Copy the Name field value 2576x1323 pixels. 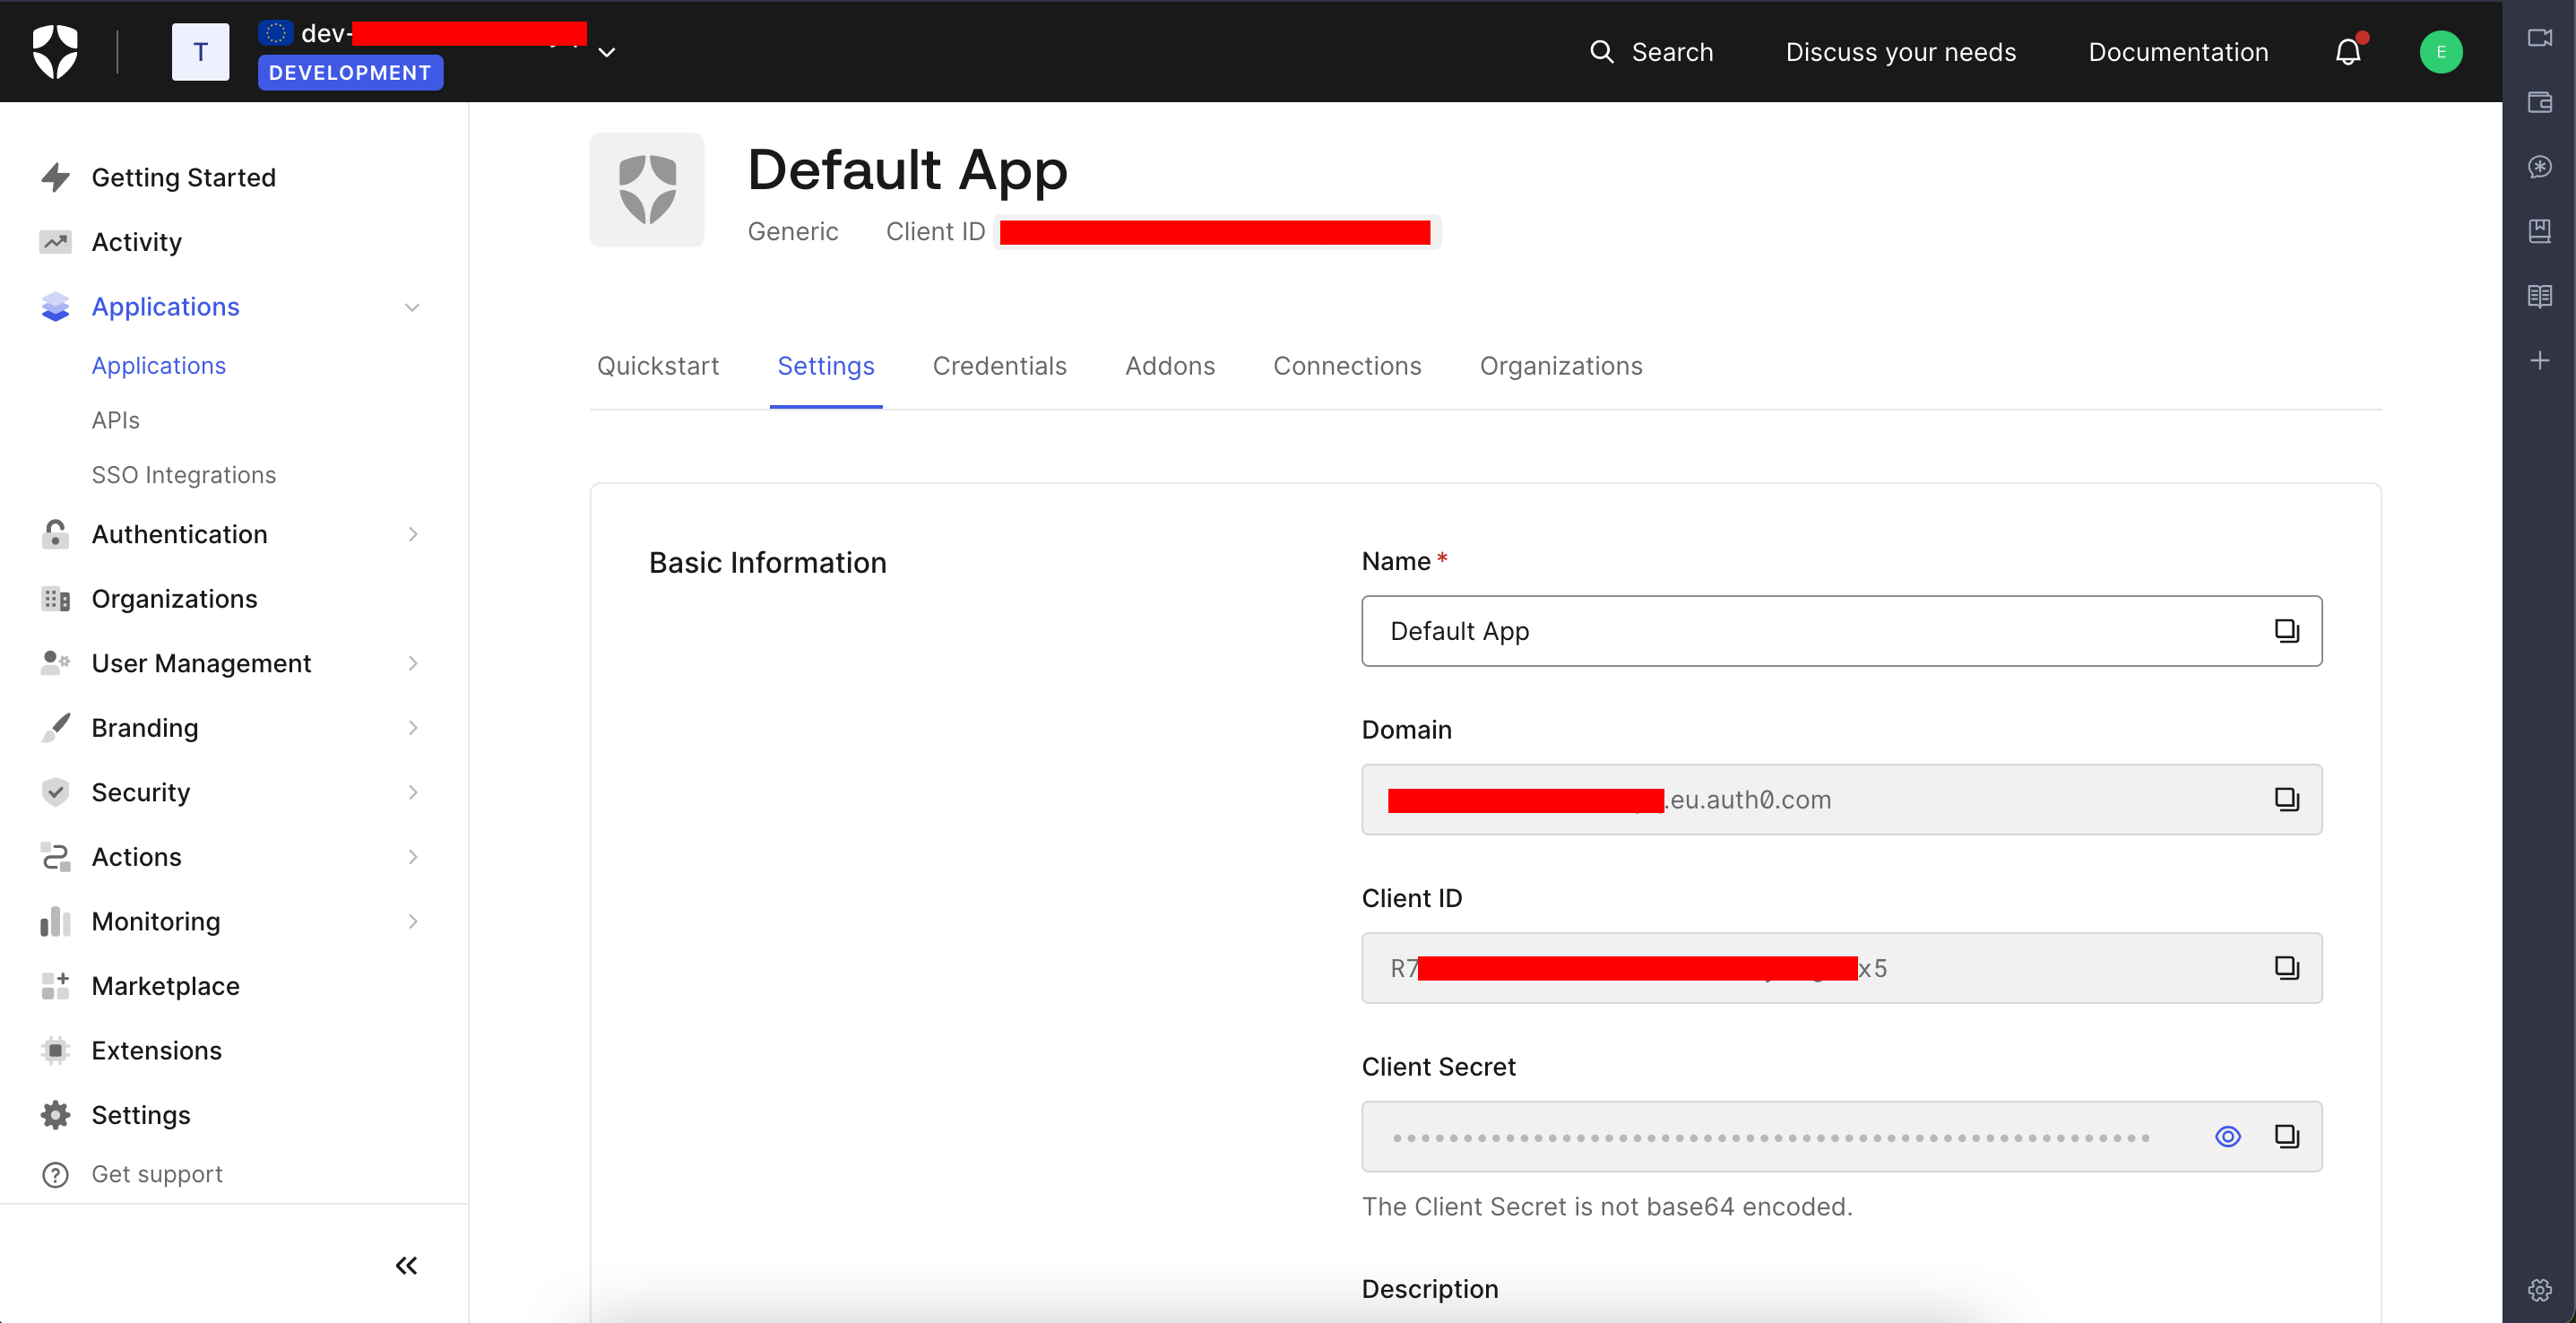pyautogui.click(x=2286, y=631)
